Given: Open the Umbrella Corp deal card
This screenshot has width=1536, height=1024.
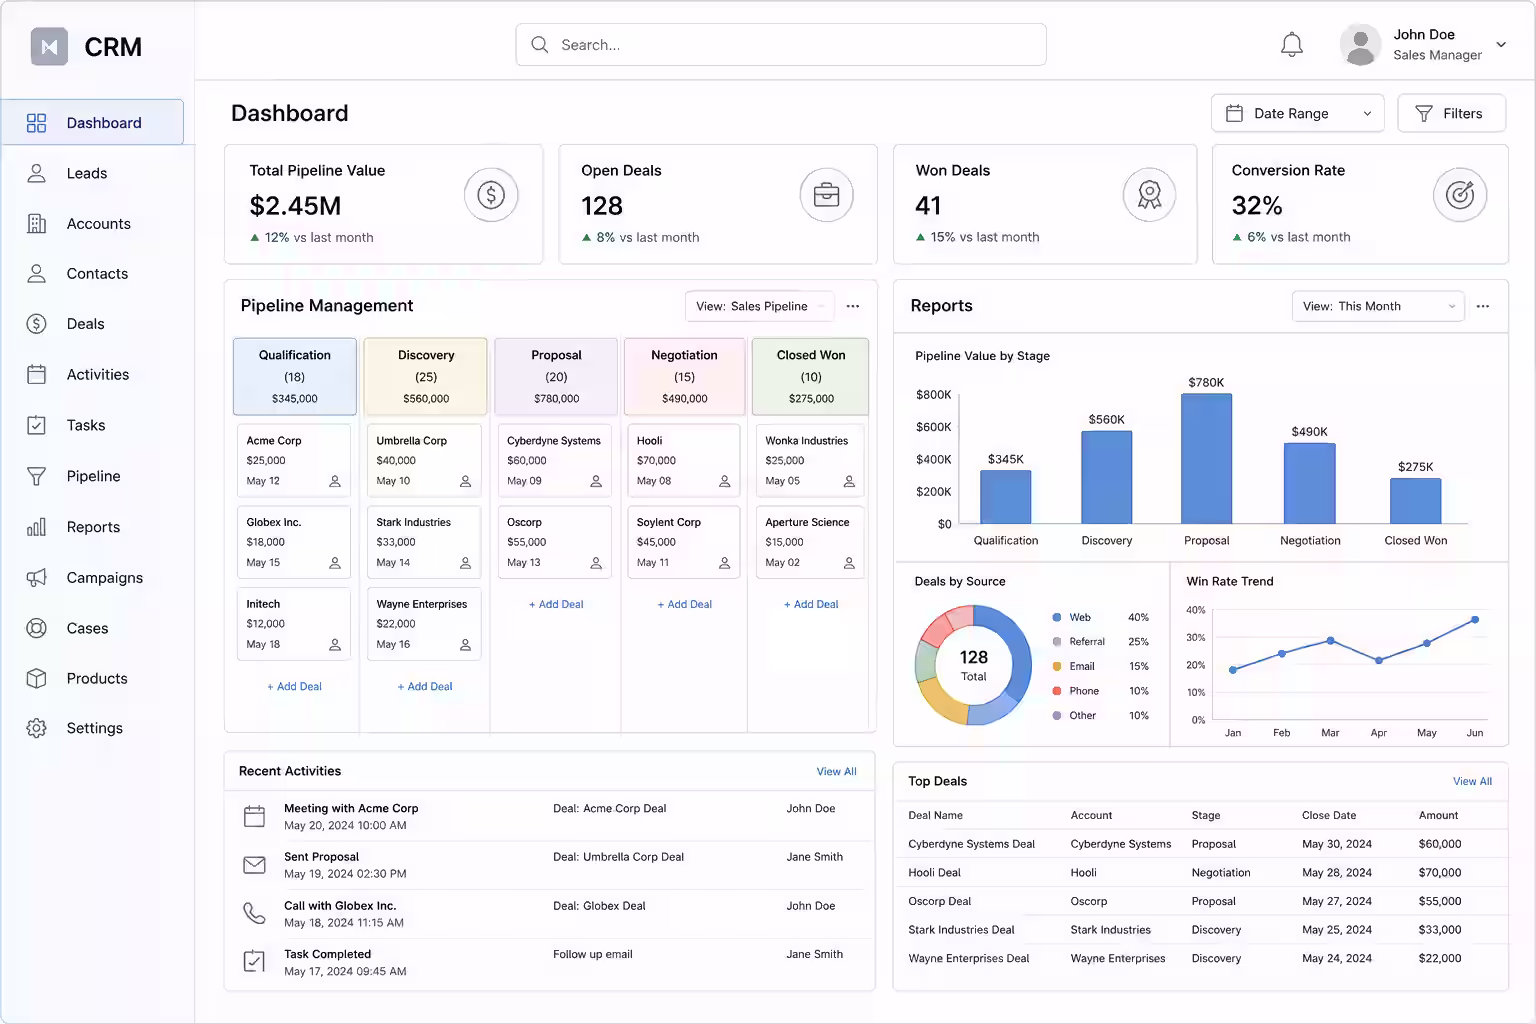Looking at the screenshot, I should click(423, 460).
